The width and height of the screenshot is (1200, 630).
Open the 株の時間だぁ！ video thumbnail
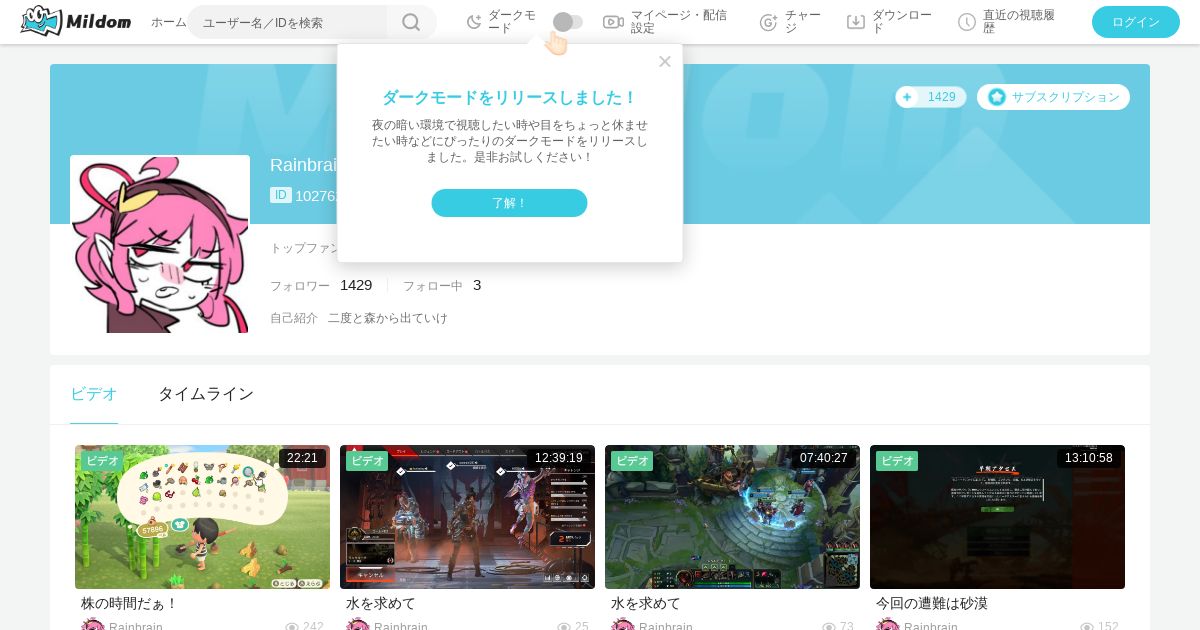(202, 517)
